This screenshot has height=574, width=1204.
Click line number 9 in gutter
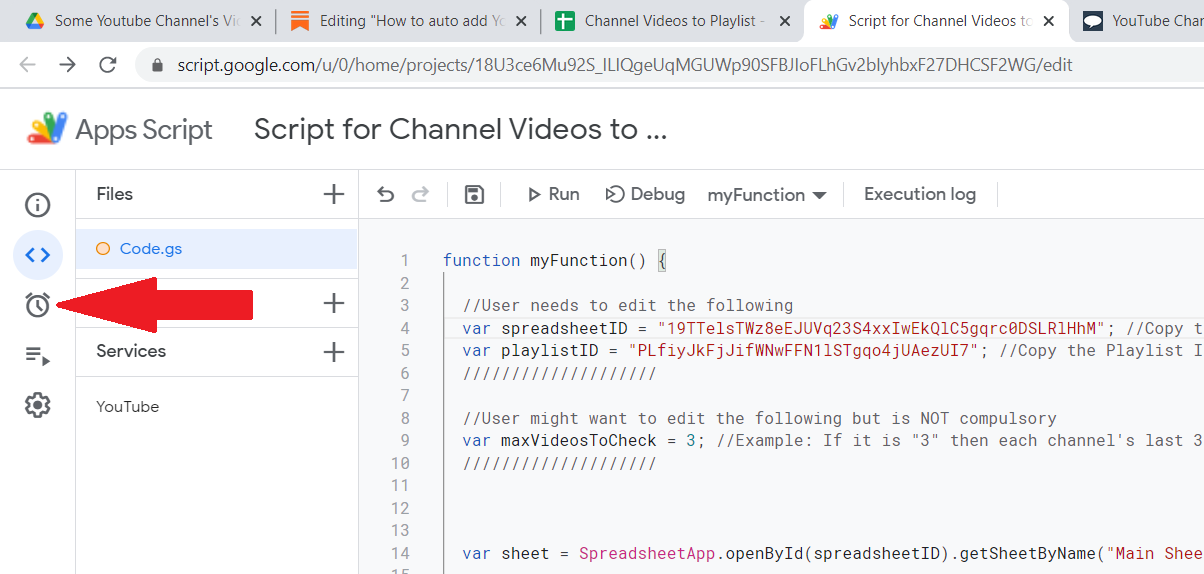405,440
